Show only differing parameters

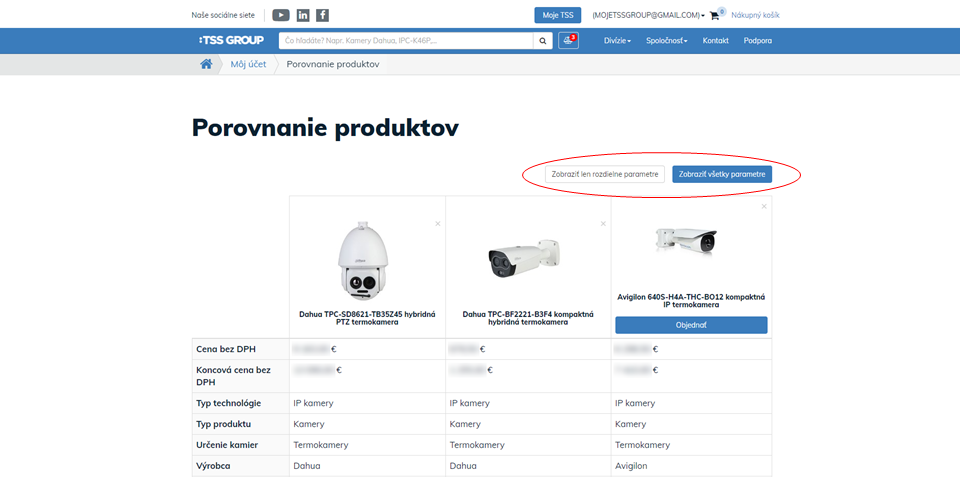[x=606, y=174]
